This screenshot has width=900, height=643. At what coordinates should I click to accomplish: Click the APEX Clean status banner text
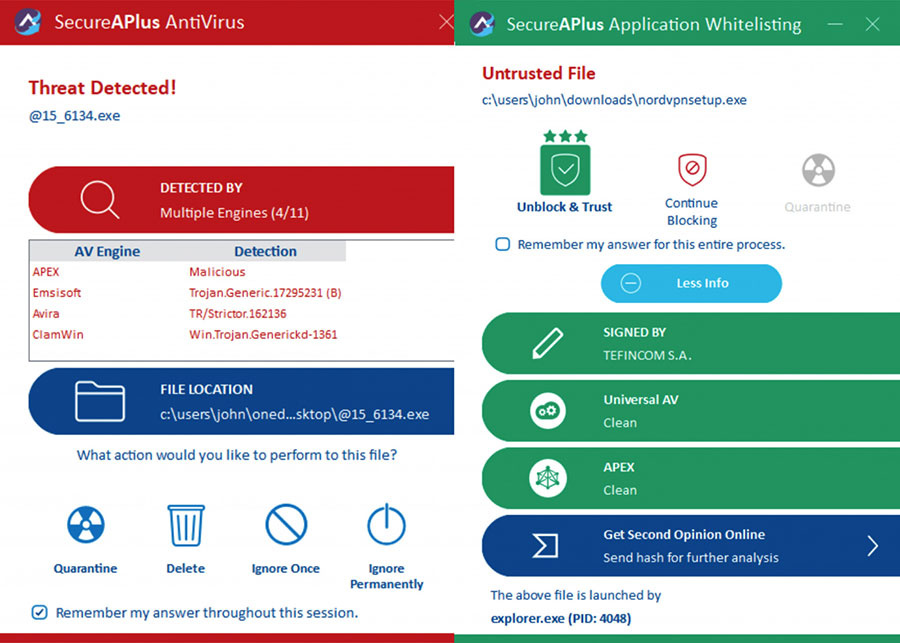tap(620, 490)
